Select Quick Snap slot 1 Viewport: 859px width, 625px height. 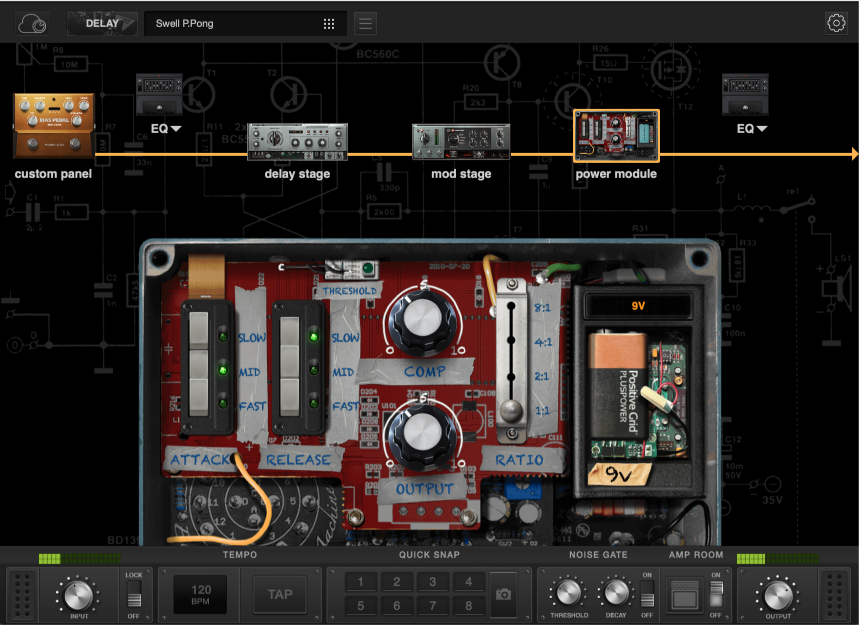361,583
